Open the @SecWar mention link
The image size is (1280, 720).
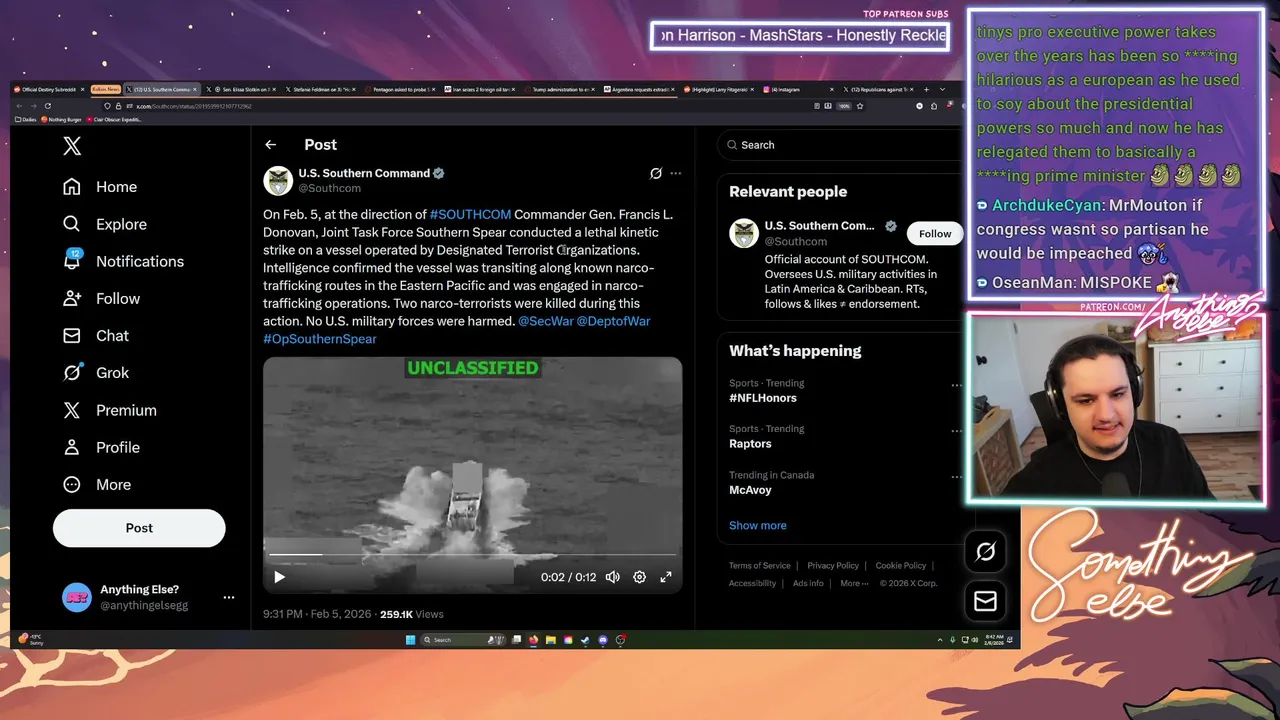(546, 321)
